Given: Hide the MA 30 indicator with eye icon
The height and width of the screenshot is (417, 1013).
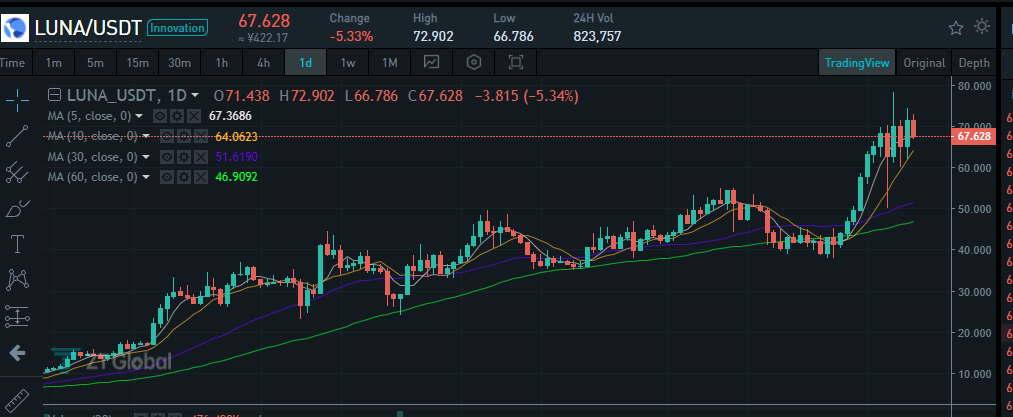Looking at the screenshot, I should click(167, 157).
